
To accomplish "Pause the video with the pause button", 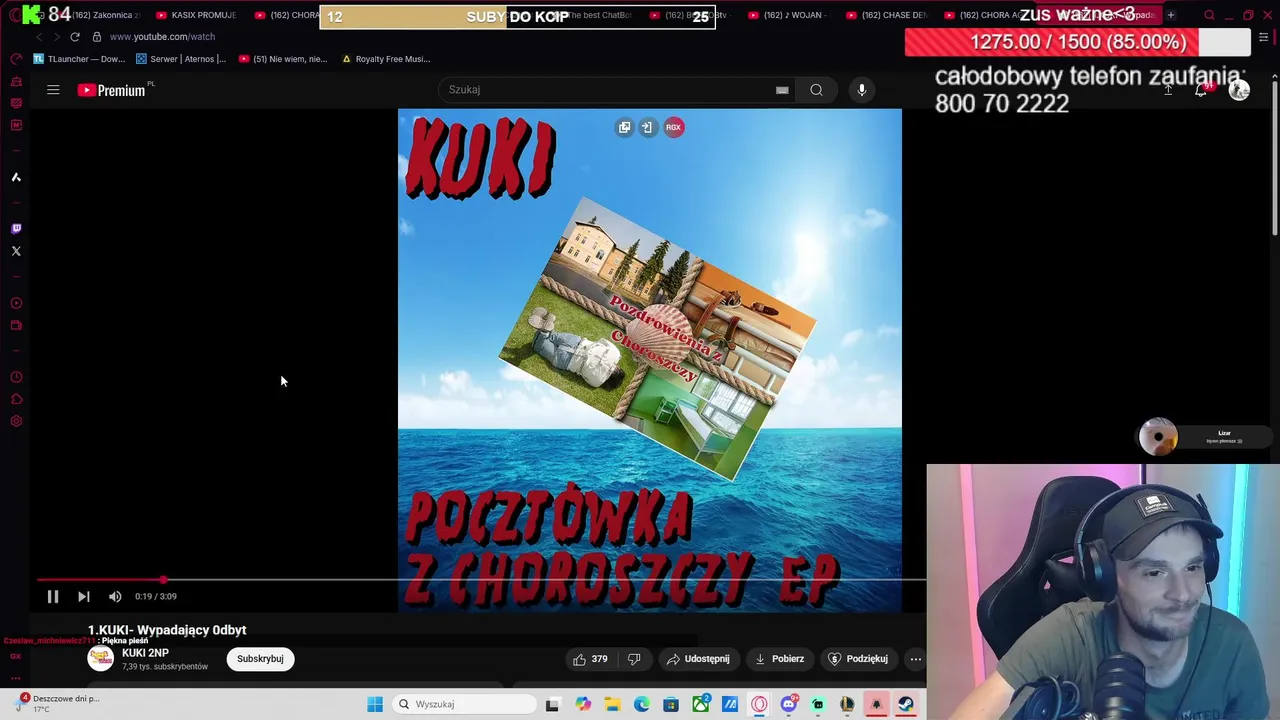I will coord(53,596).
